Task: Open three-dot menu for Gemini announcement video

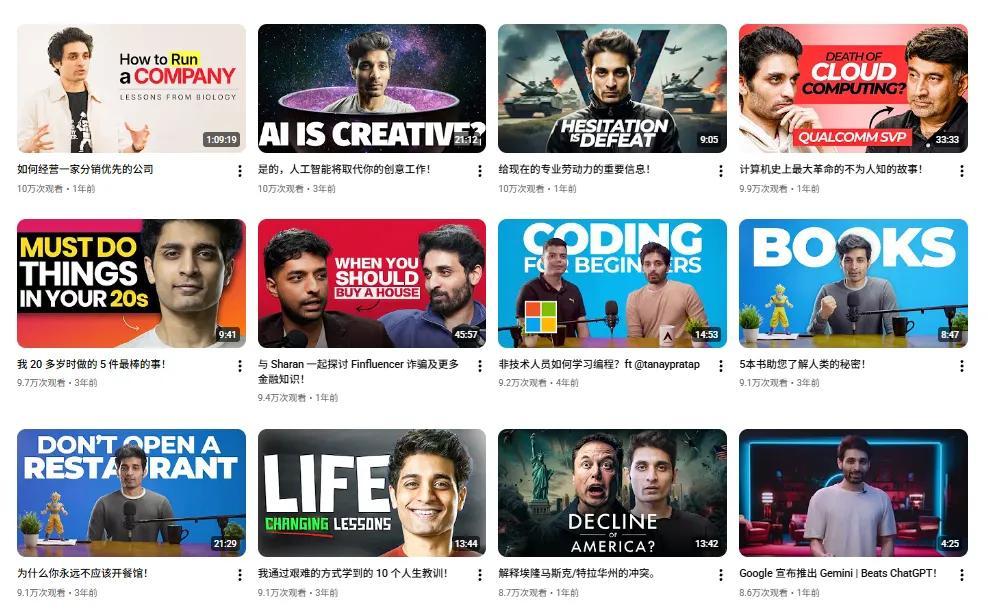Action: coord(962,575)
